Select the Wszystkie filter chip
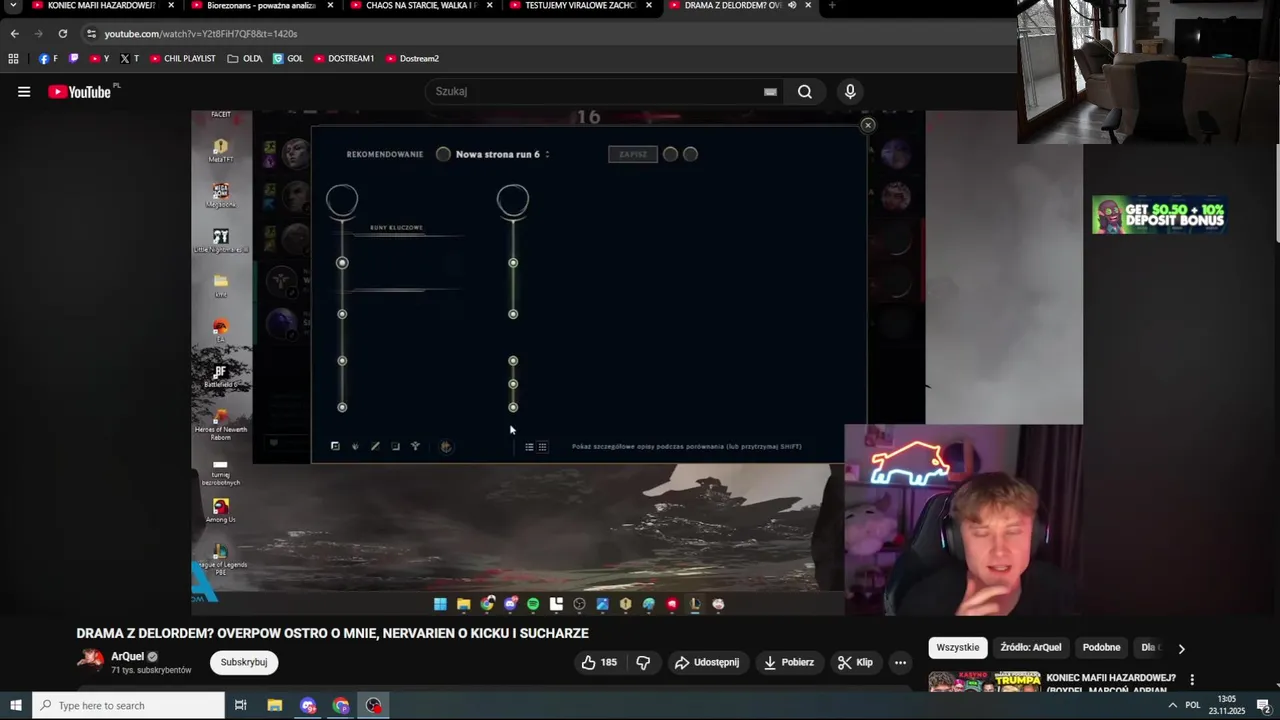The height and width of the screenshot is (720, 1280). pyautogui.click(x=958, y=647)
